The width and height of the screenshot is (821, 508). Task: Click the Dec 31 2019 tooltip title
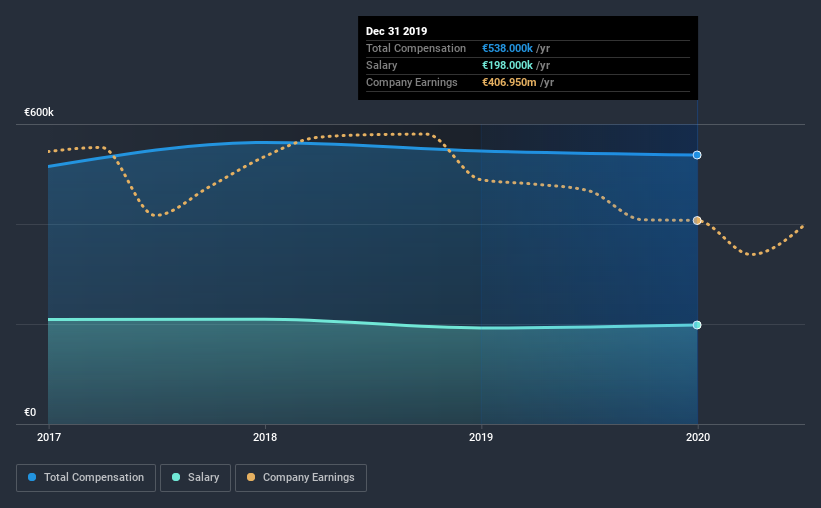point(396,31)
